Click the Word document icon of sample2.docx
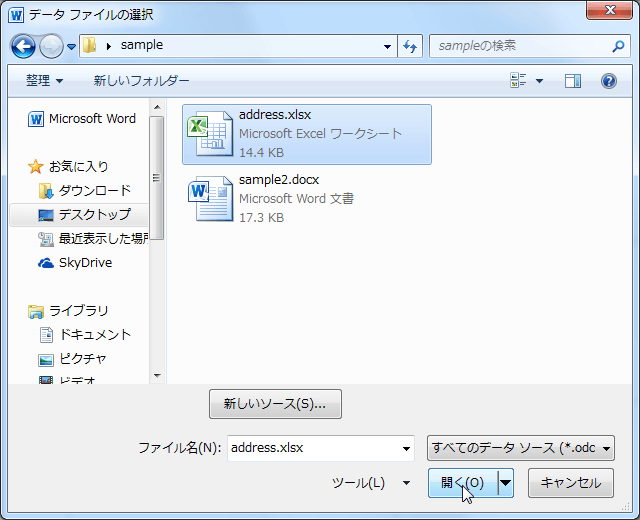This screenshot has height=520, width=640. pyautogui.click(x=211, y=199)
